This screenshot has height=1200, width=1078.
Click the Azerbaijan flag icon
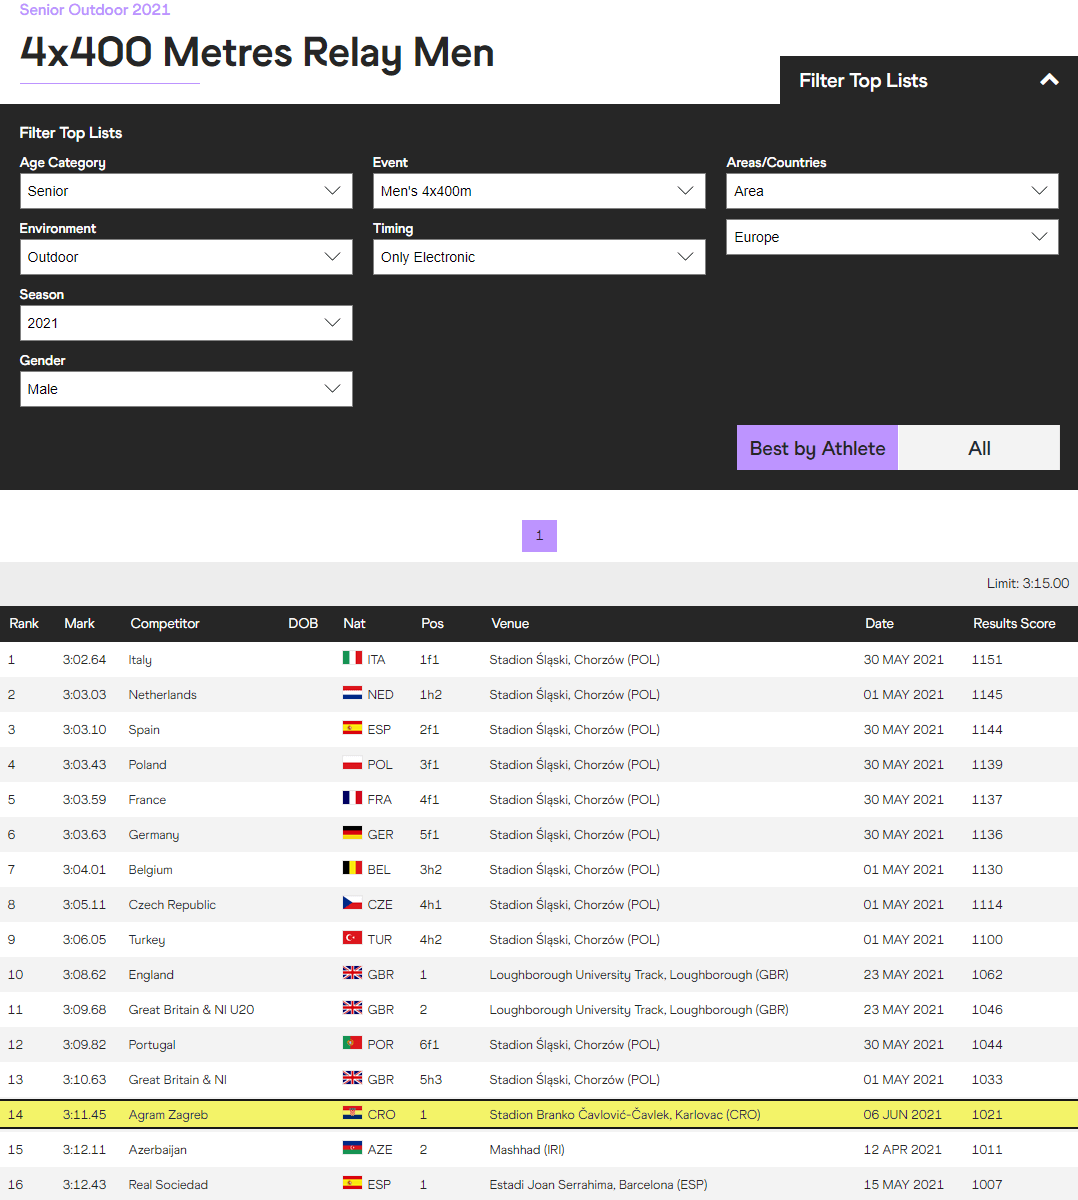352,1148
